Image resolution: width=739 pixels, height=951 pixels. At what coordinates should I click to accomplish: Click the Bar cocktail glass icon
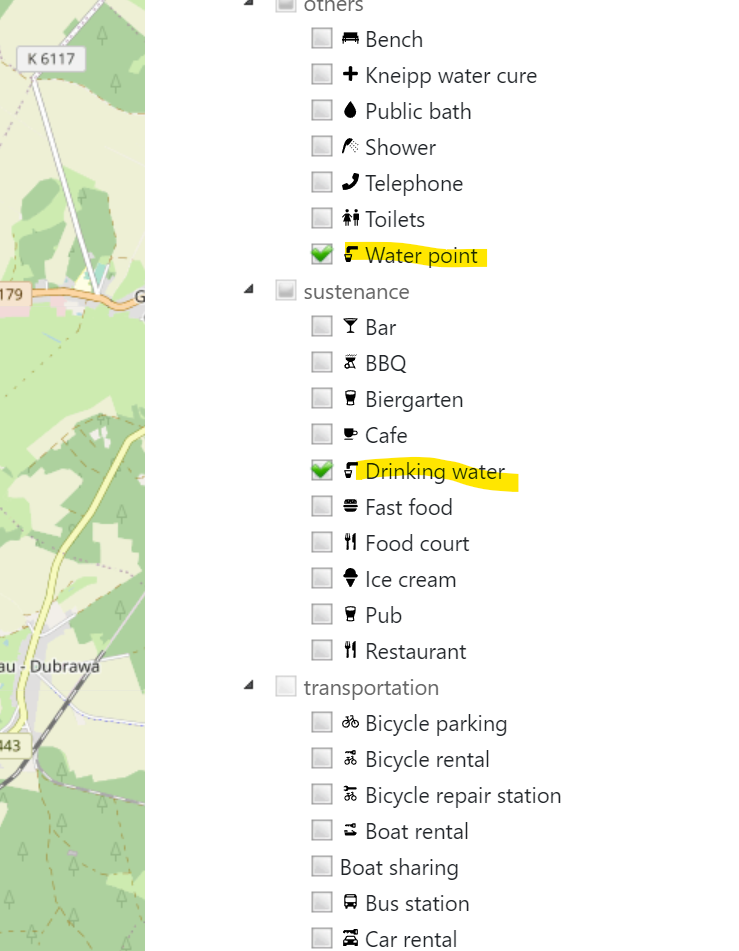click(x=350, y=327)
